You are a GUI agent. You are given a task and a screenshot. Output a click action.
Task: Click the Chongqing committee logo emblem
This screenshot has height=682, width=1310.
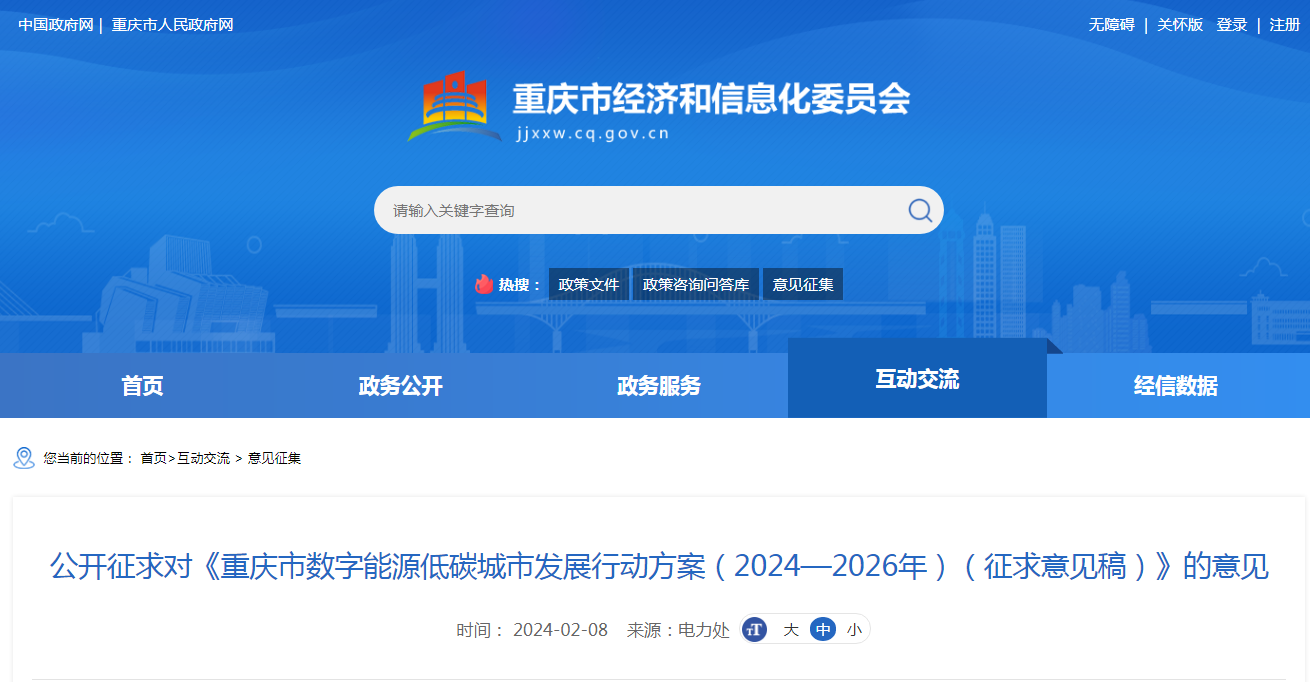[455, 106]
